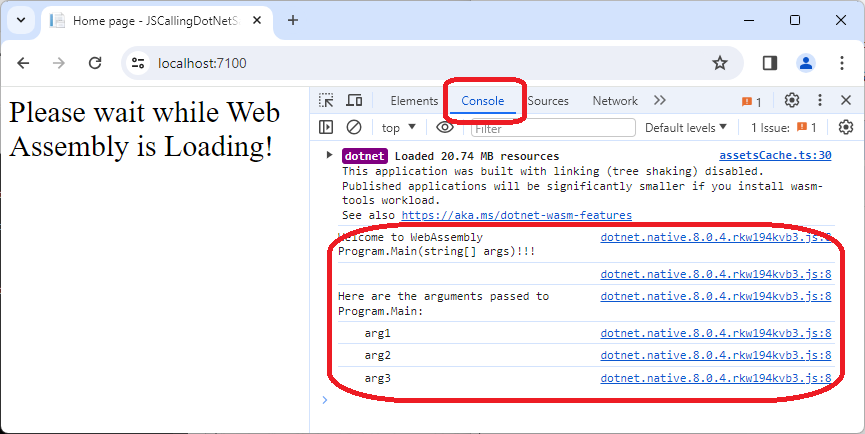Open console settings gear

tap(846, 127)
